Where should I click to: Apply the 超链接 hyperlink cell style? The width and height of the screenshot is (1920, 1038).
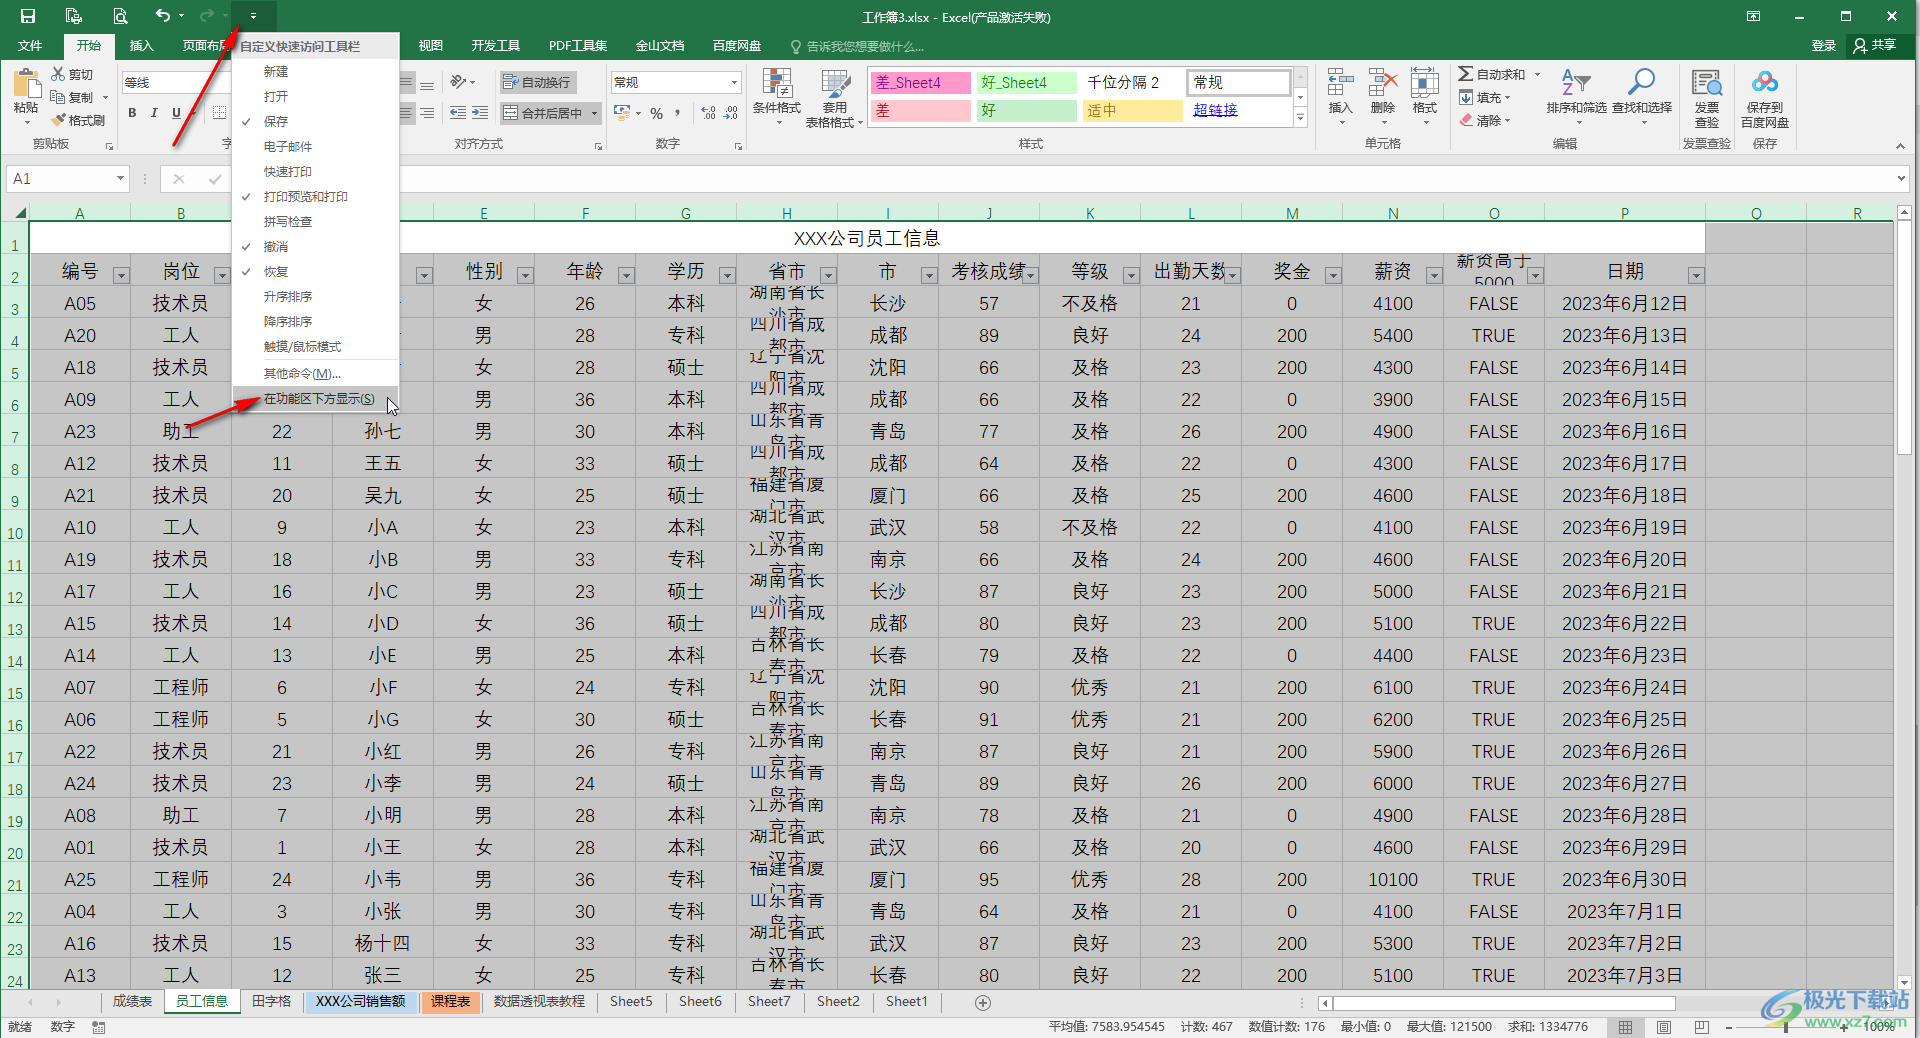tap(1238, 110)
